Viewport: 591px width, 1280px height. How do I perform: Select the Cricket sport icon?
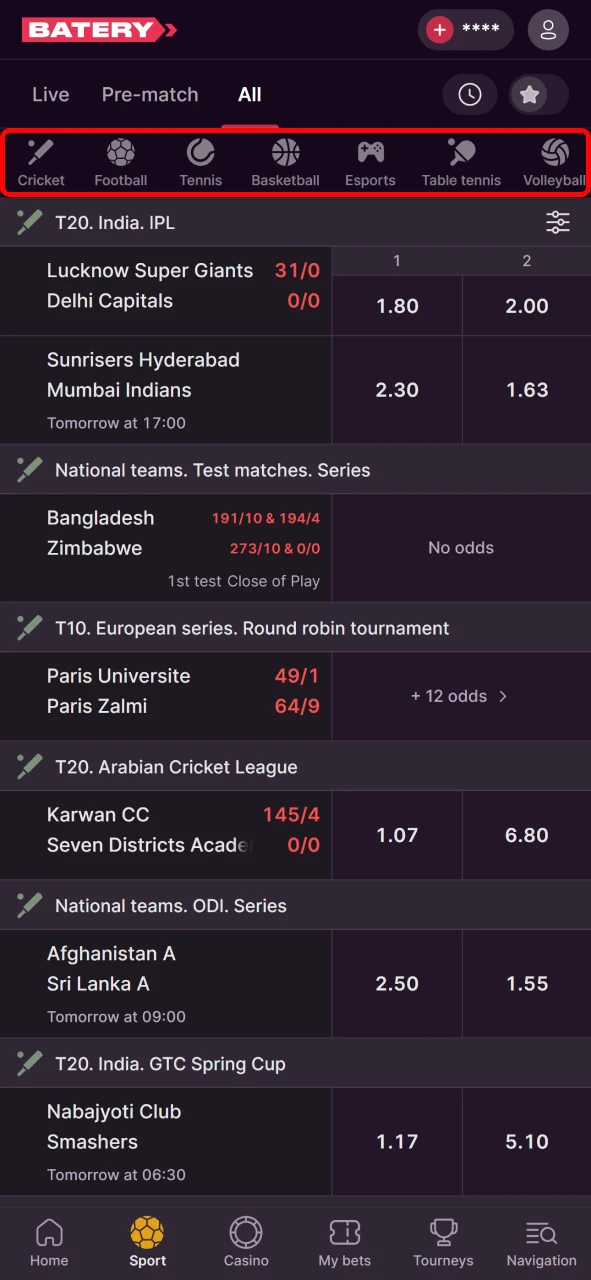41,152
